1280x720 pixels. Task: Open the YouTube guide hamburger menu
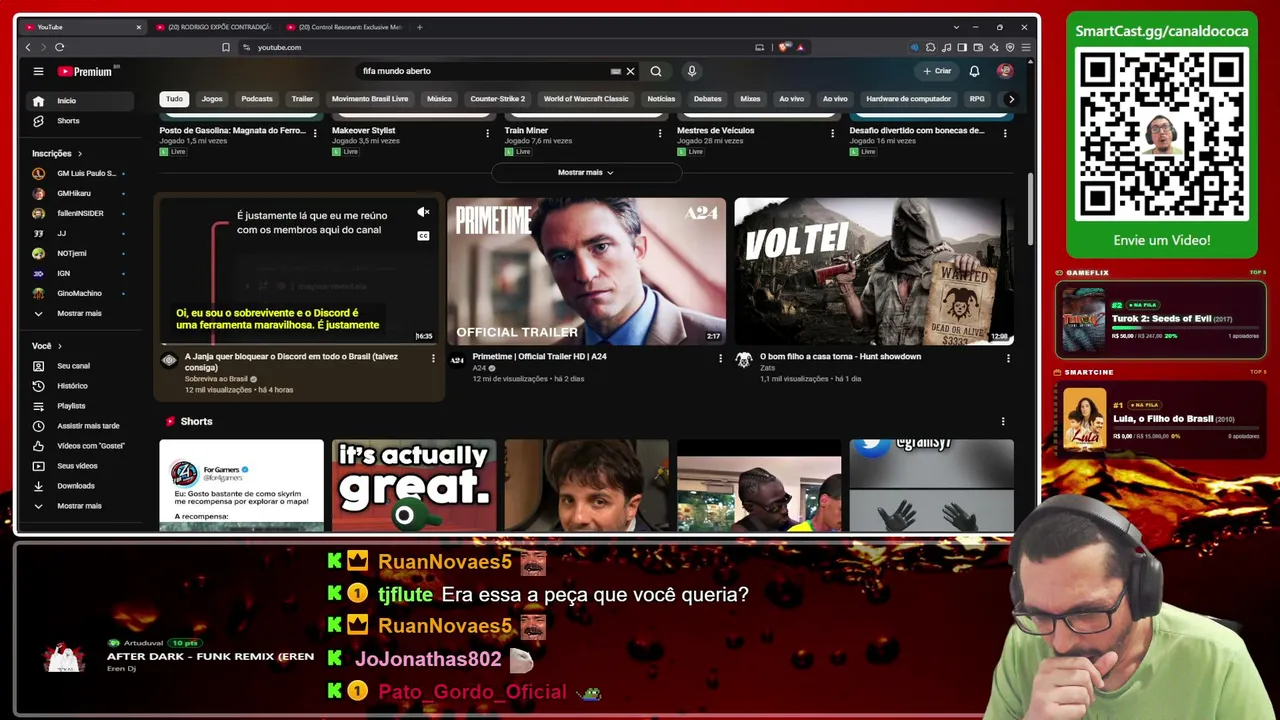(38, 71)
